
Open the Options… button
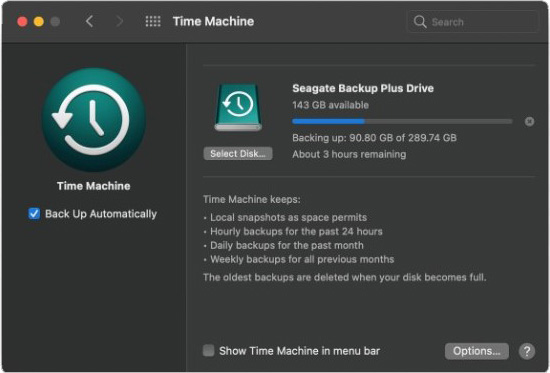(x=477, y=351)
